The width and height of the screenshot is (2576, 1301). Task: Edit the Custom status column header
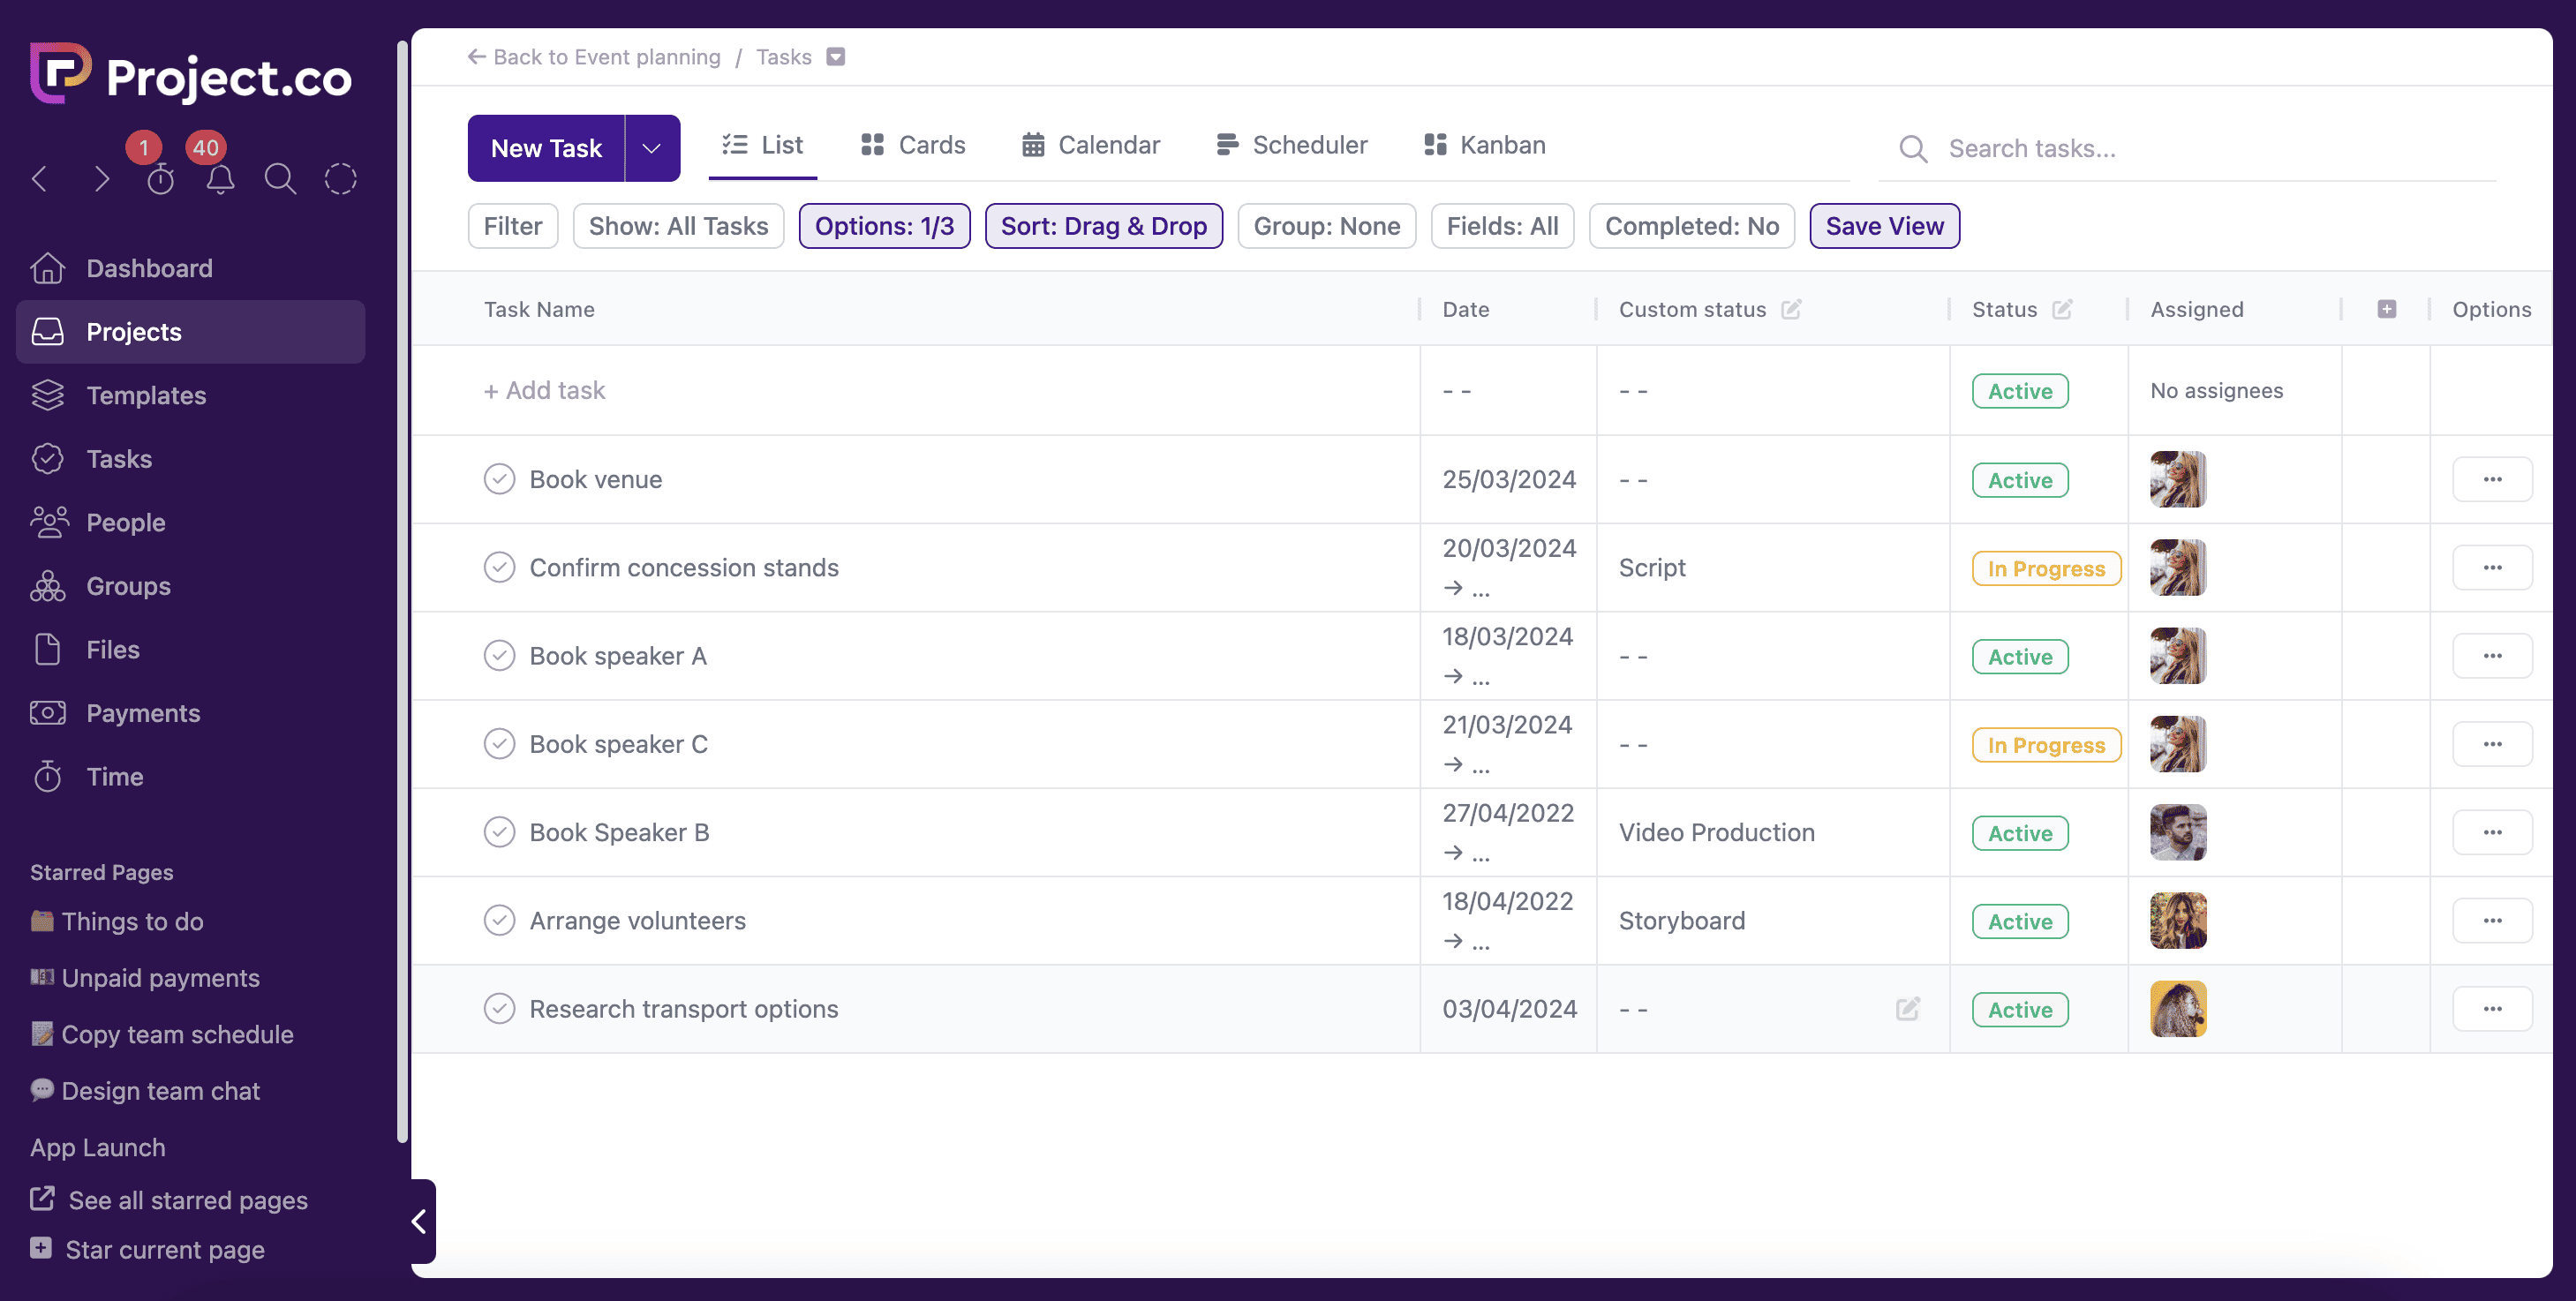click(1791, 310)
